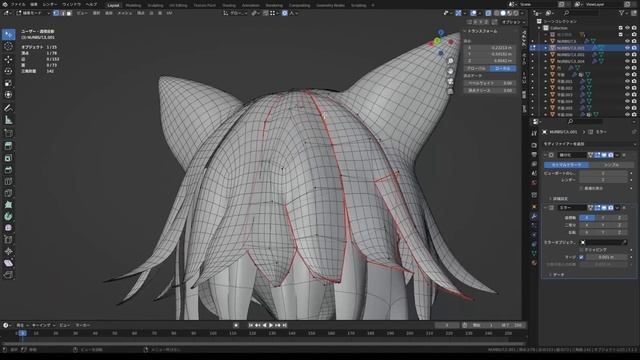Select the Inset Faces tool
This screenshot has height=360, width=640.
pyautogui.click(x=8, y=158)
